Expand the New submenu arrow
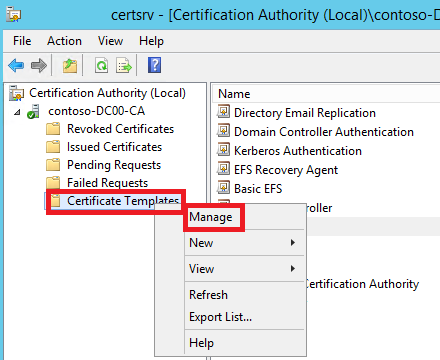Viewport: 440px width, 360px height. [293, 243]
